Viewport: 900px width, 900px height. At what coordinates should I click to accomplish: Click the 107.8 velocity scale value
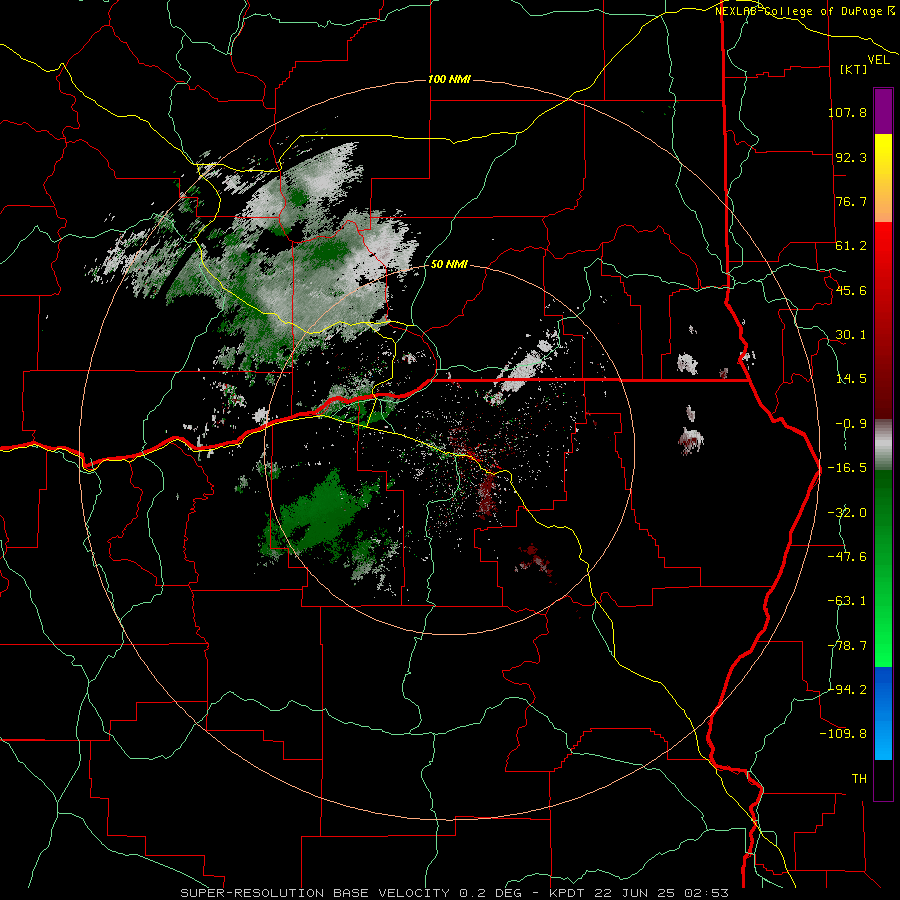[x=847, y=112]
